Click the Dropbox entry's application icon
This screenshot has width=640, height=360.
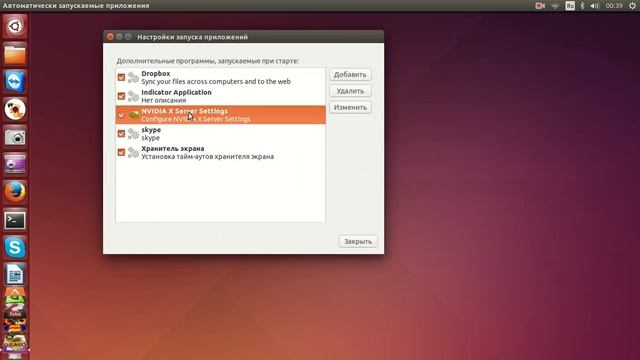coord(133,77)
